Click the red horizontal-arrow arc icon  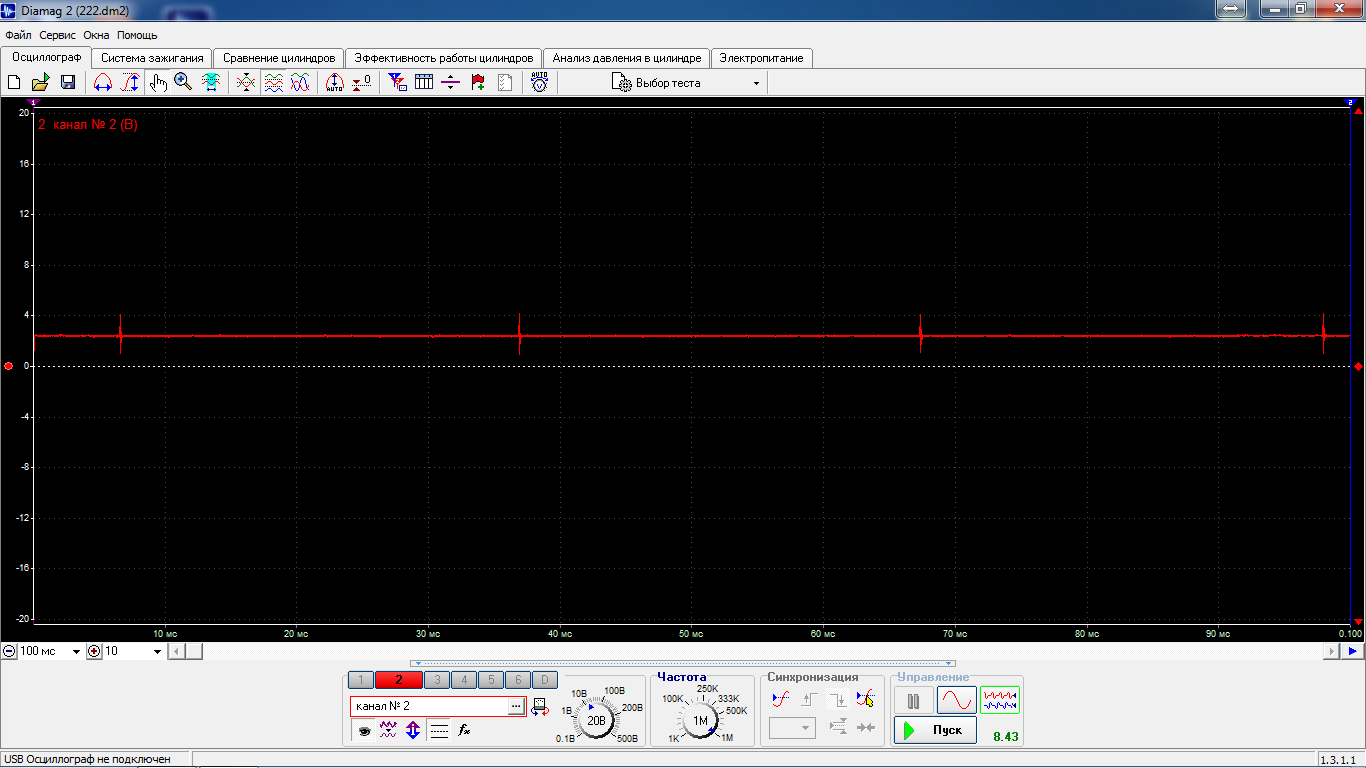coord(103,83)
